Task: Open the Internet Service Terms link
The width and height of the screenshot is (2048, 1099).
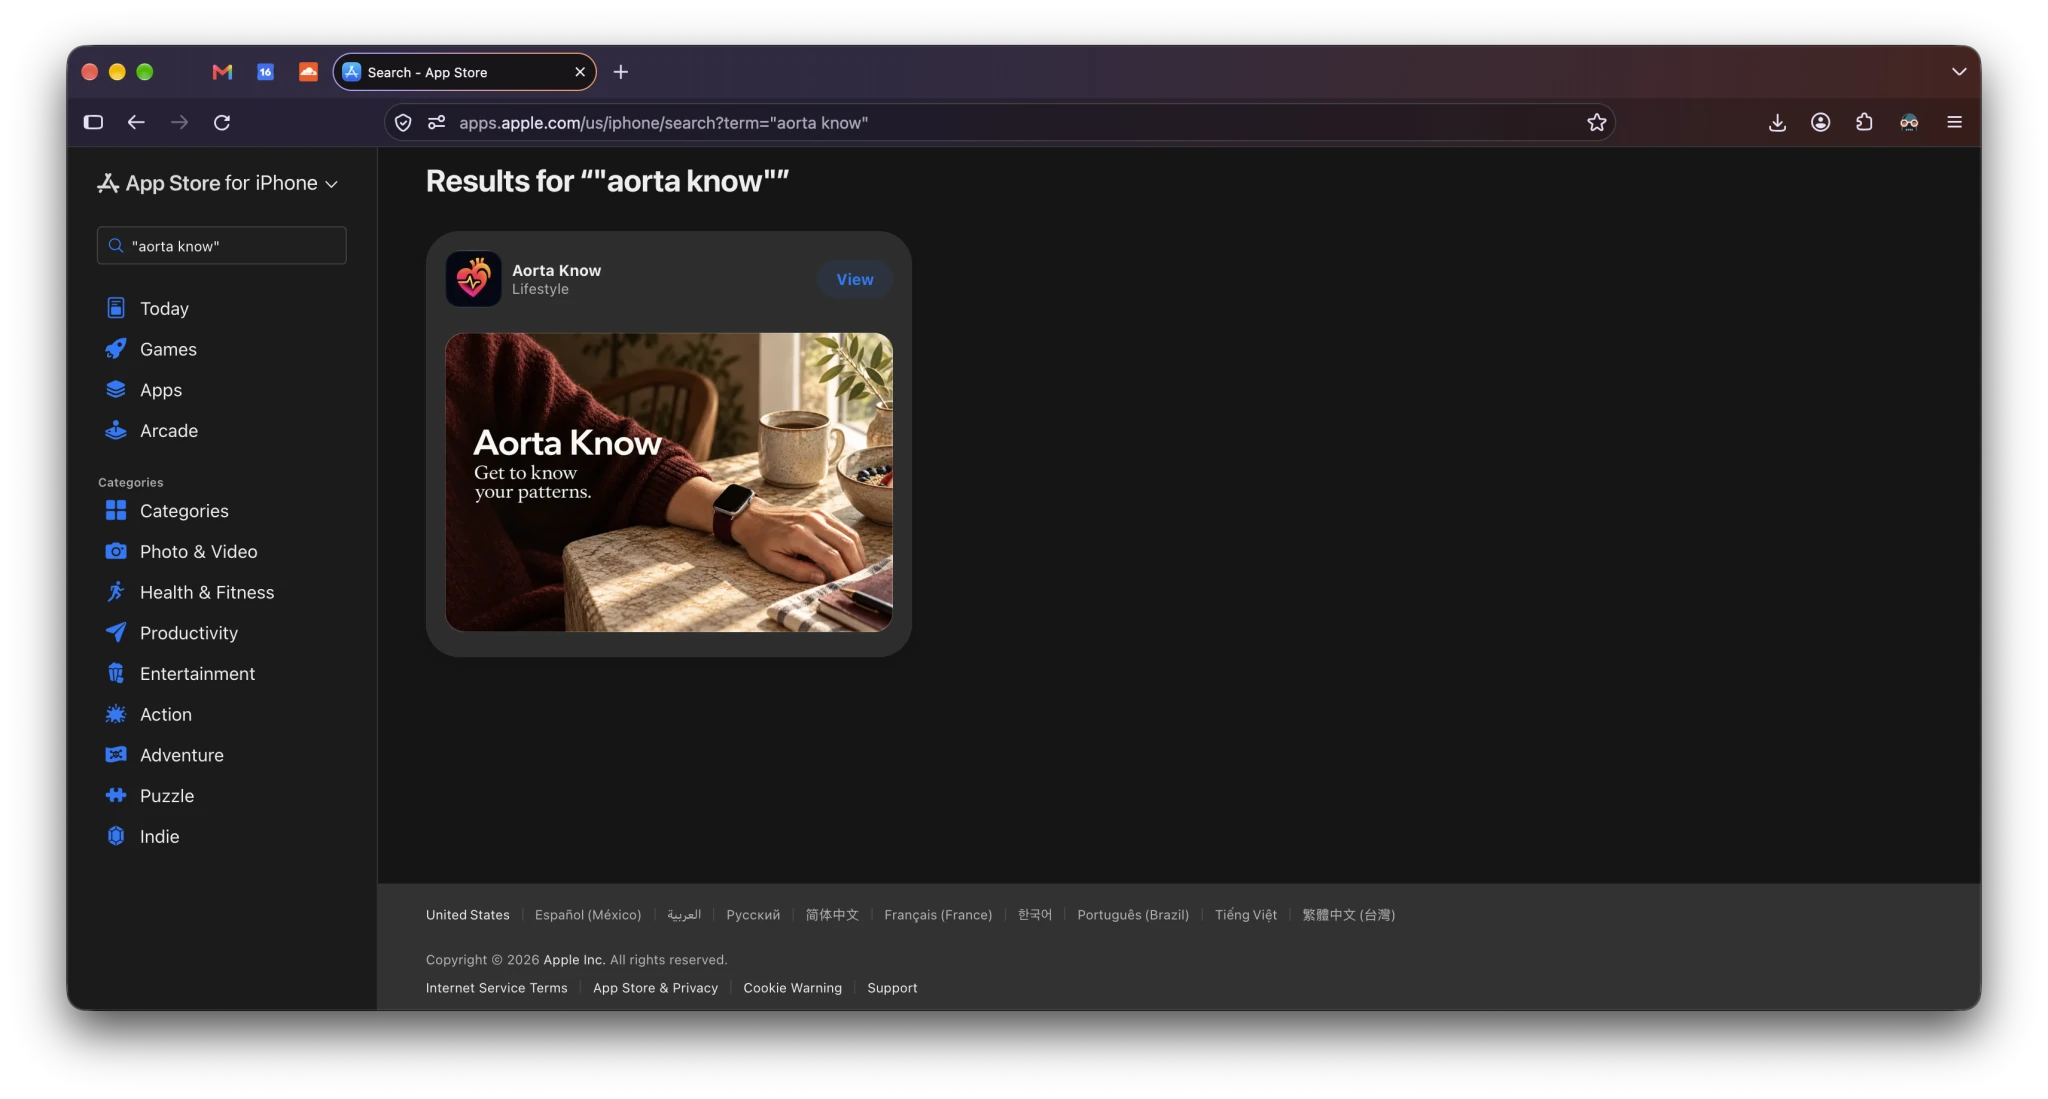Action: pyautogui.click(x=496, y=988)
